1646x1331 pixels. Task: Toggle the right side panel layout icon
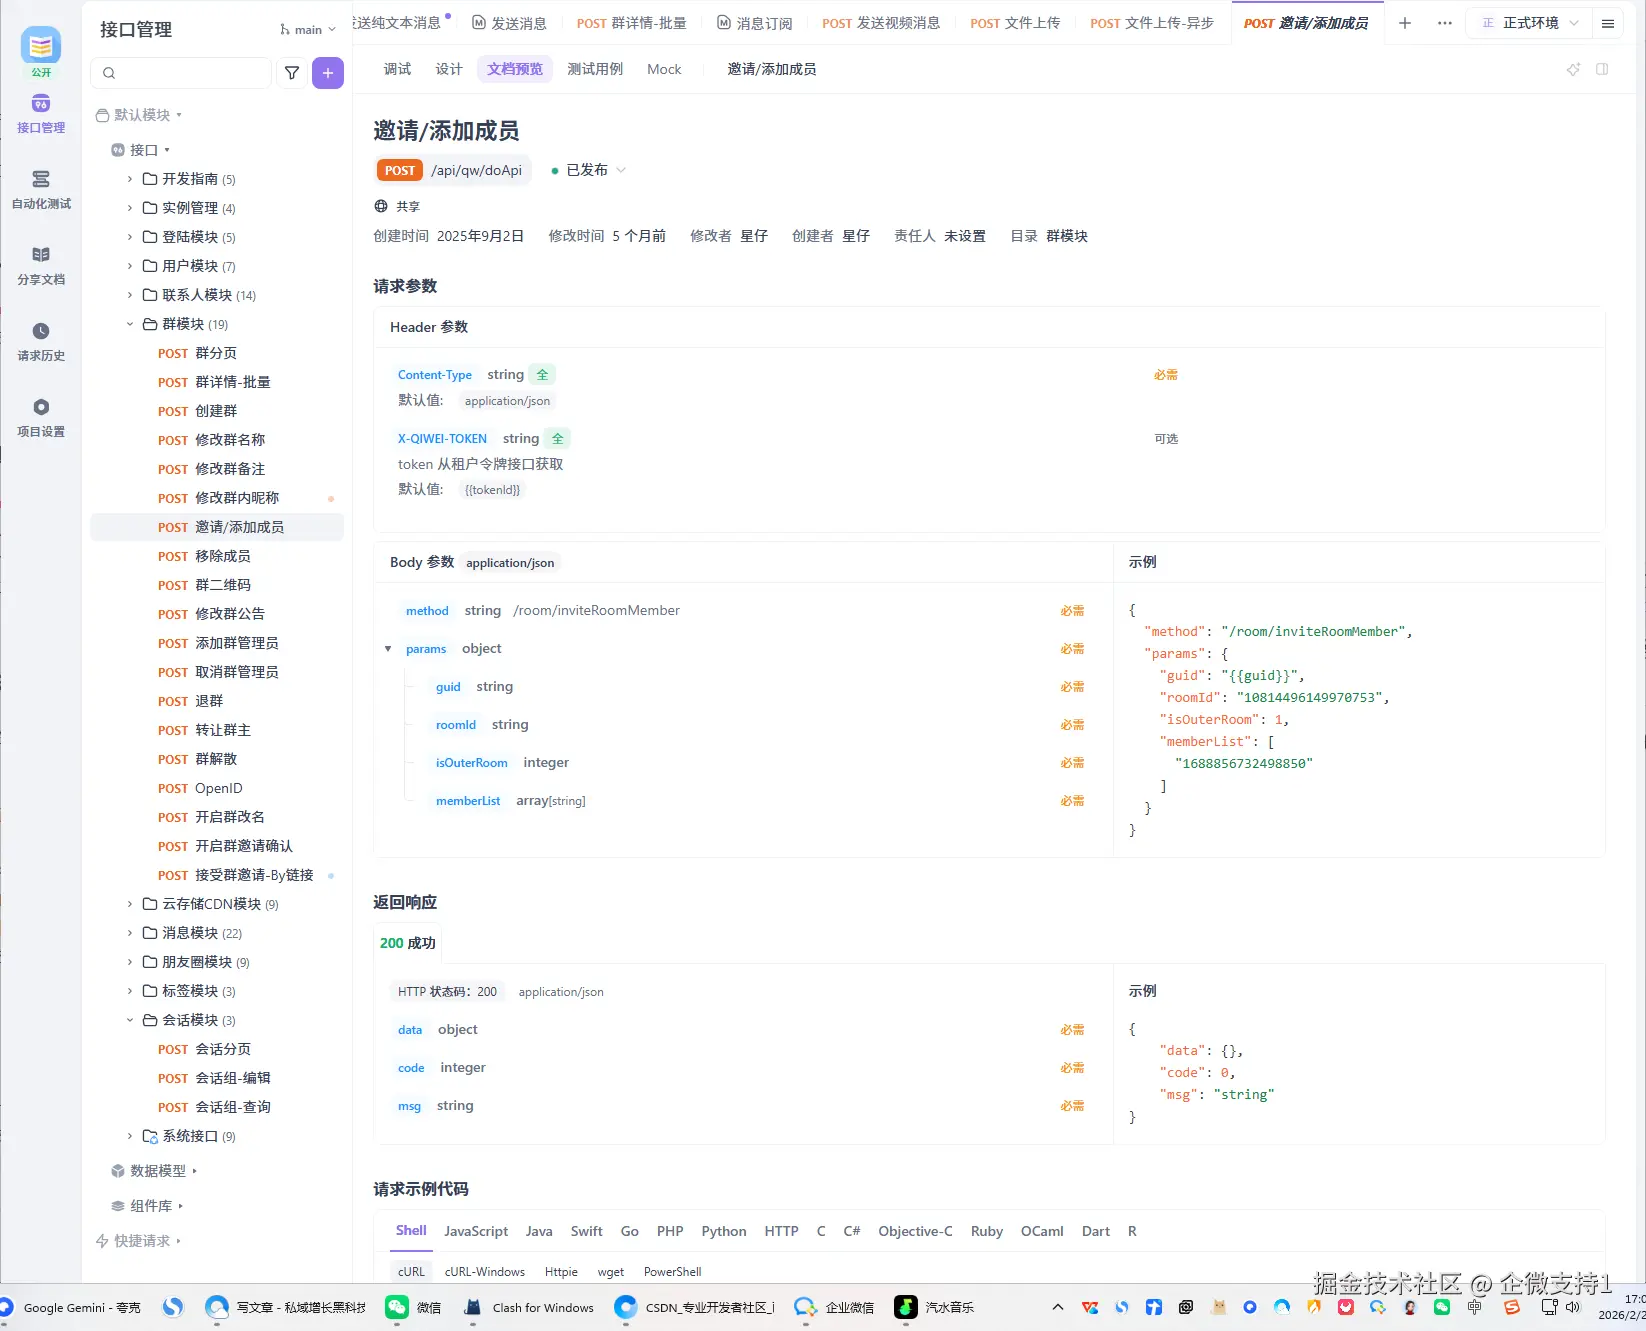(x=1602, y=69)
